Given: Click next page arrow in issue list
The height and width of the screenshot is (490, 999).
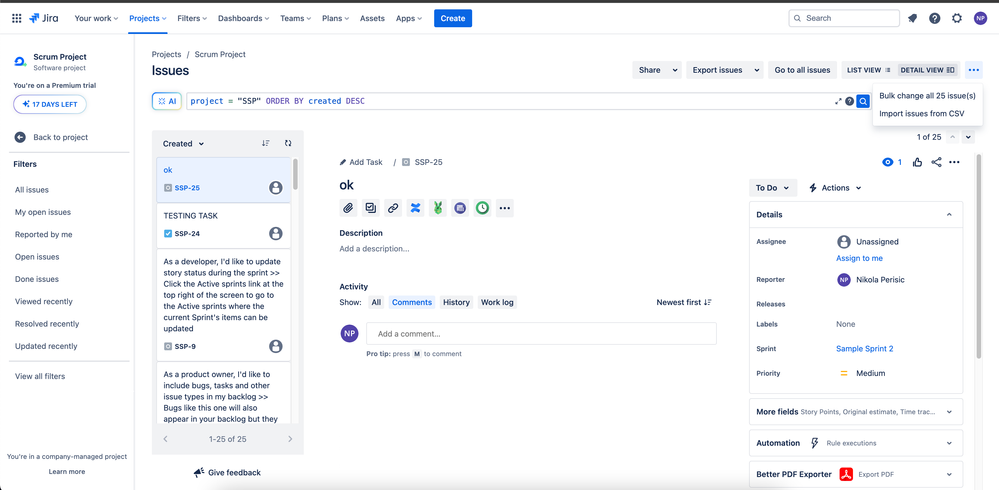Looking at the screenshot, I should (x=290, y=439).
